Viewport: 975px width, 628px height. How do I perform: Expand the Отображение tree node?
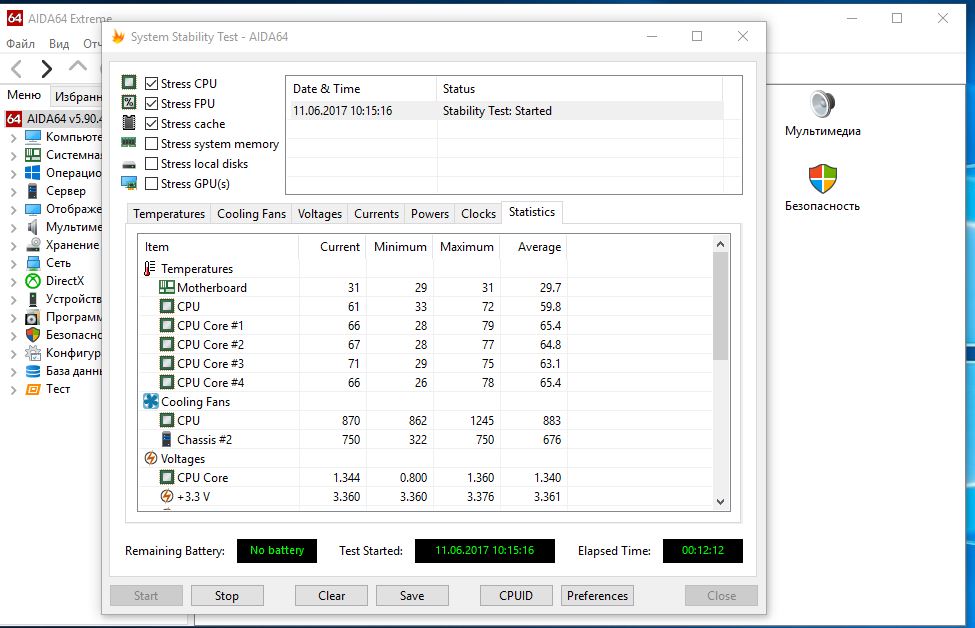14,210
